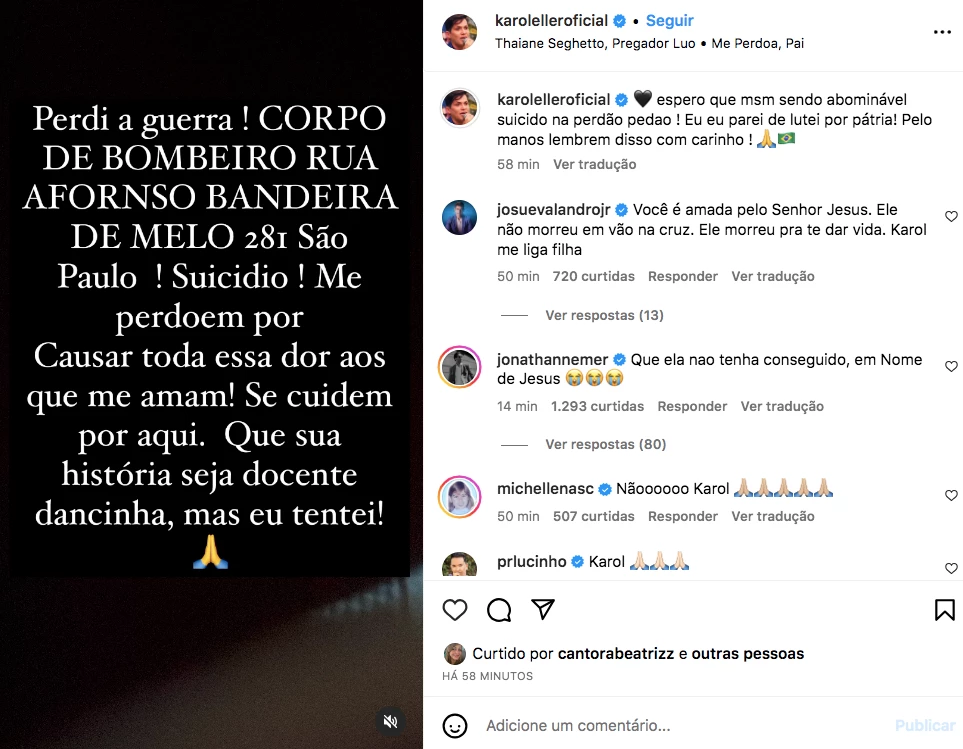Open the comment bubble icon
The width and height of the screenshot is (963, 749).
point(499,610)
